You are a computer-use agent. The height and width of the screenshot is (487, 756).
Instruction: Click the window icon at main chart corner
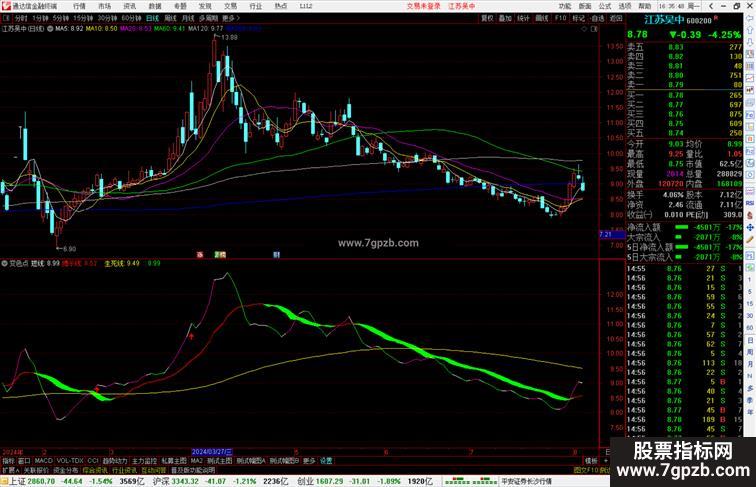594,29
